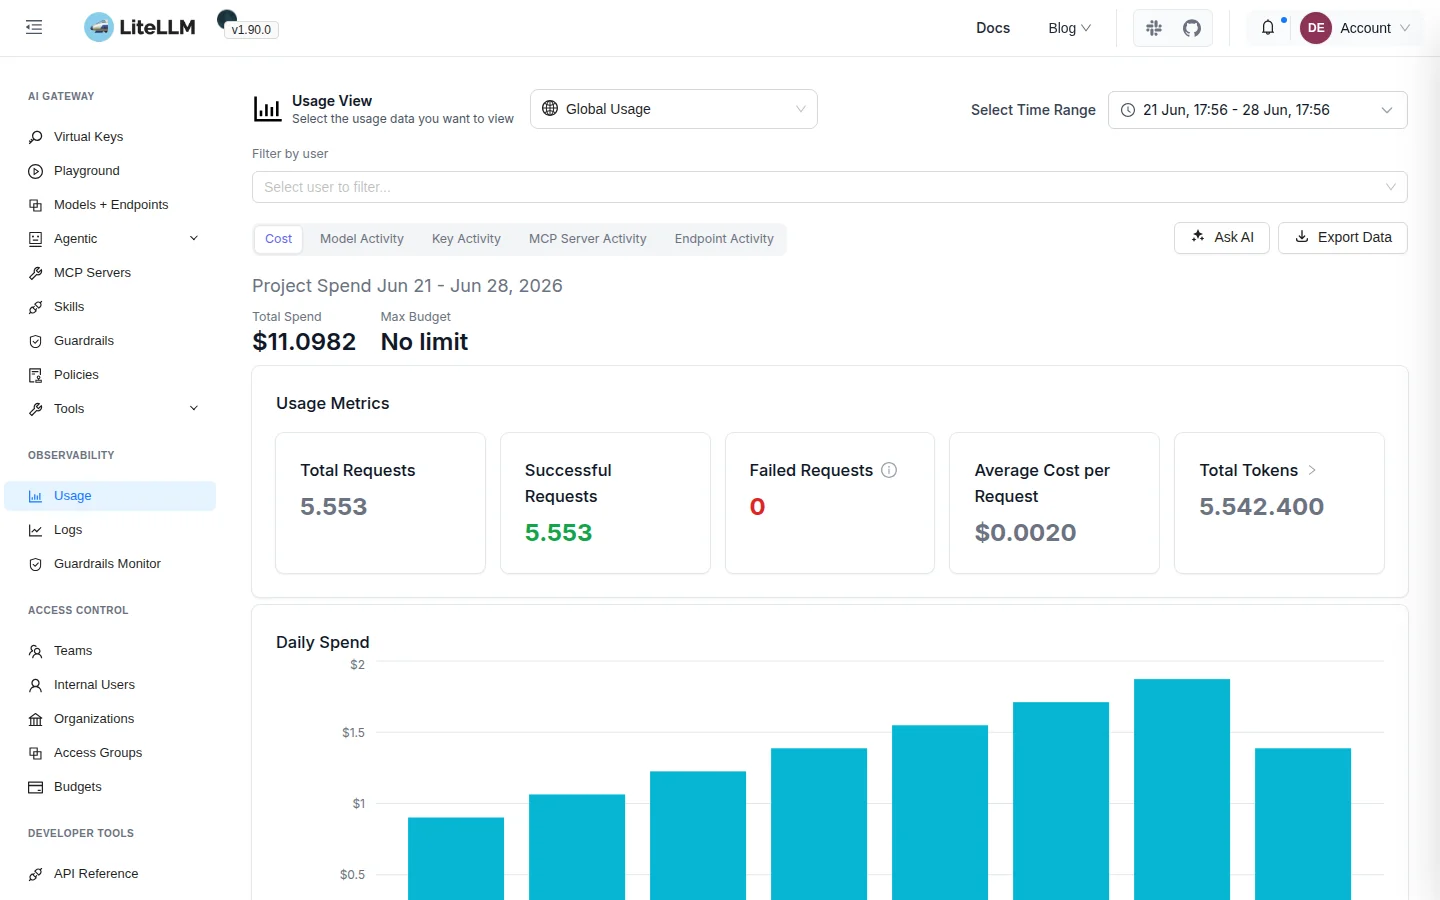Image resolution: width=1440 pixels, height=900 pixels.
Task: Click the API Reference icon
Action: coord(36,874)
